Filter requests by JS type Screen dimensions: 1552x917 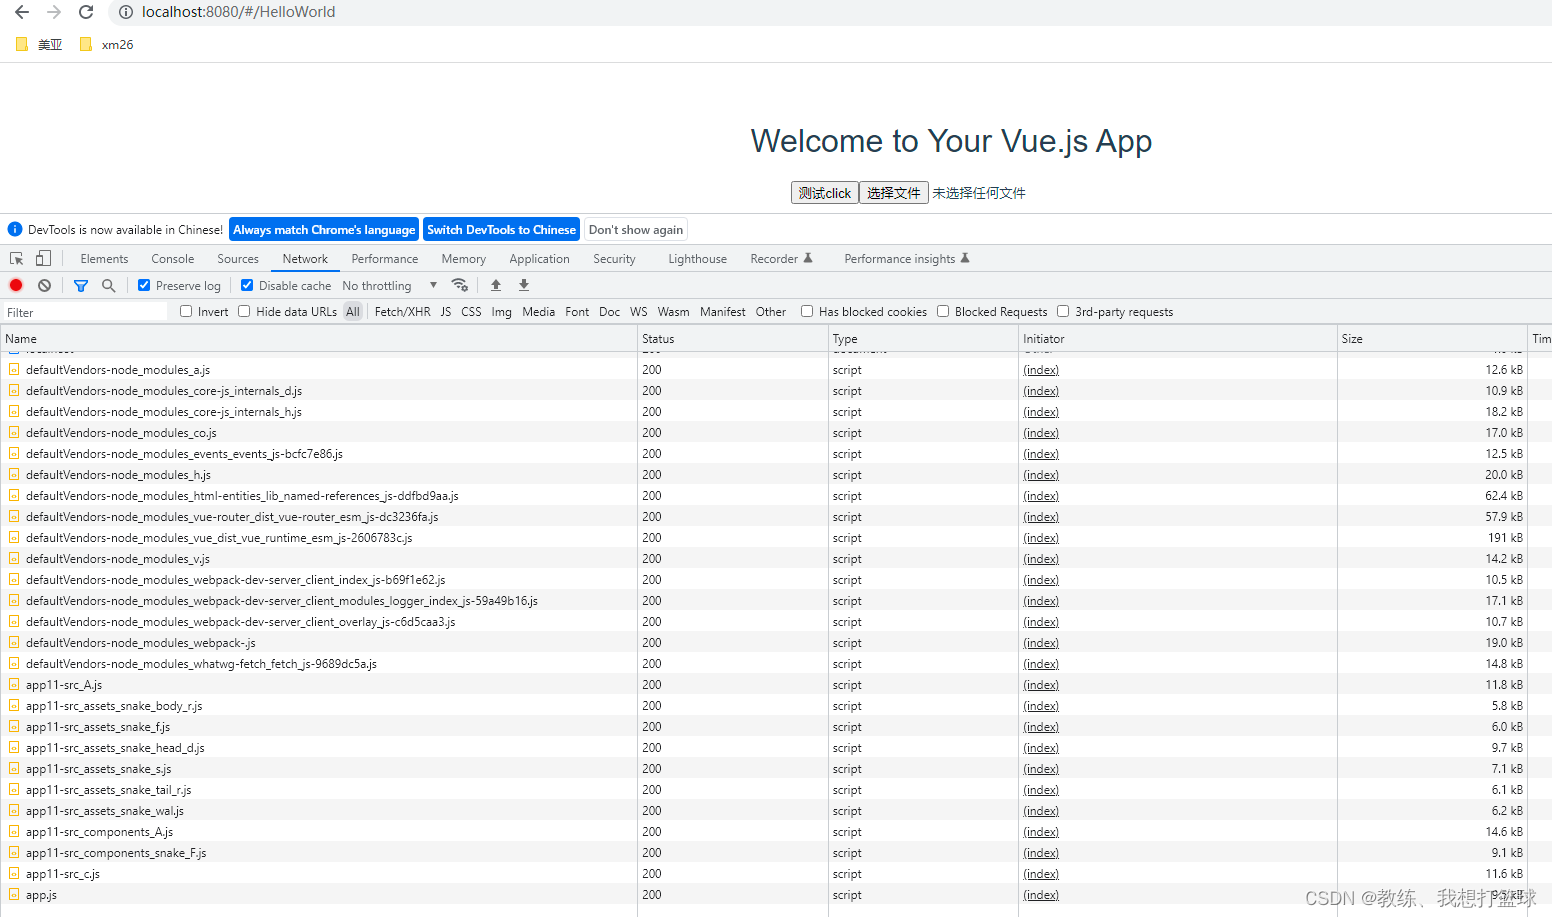point(446,311)
